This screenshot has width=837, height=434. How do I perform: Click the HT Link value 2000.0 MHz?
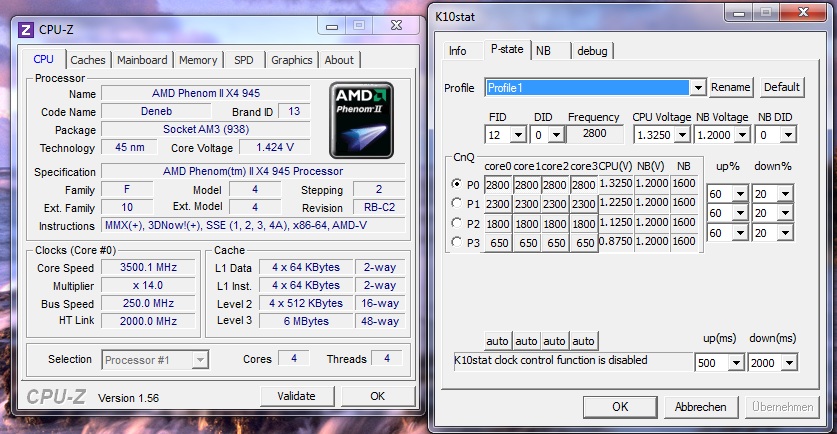point(148,321)
